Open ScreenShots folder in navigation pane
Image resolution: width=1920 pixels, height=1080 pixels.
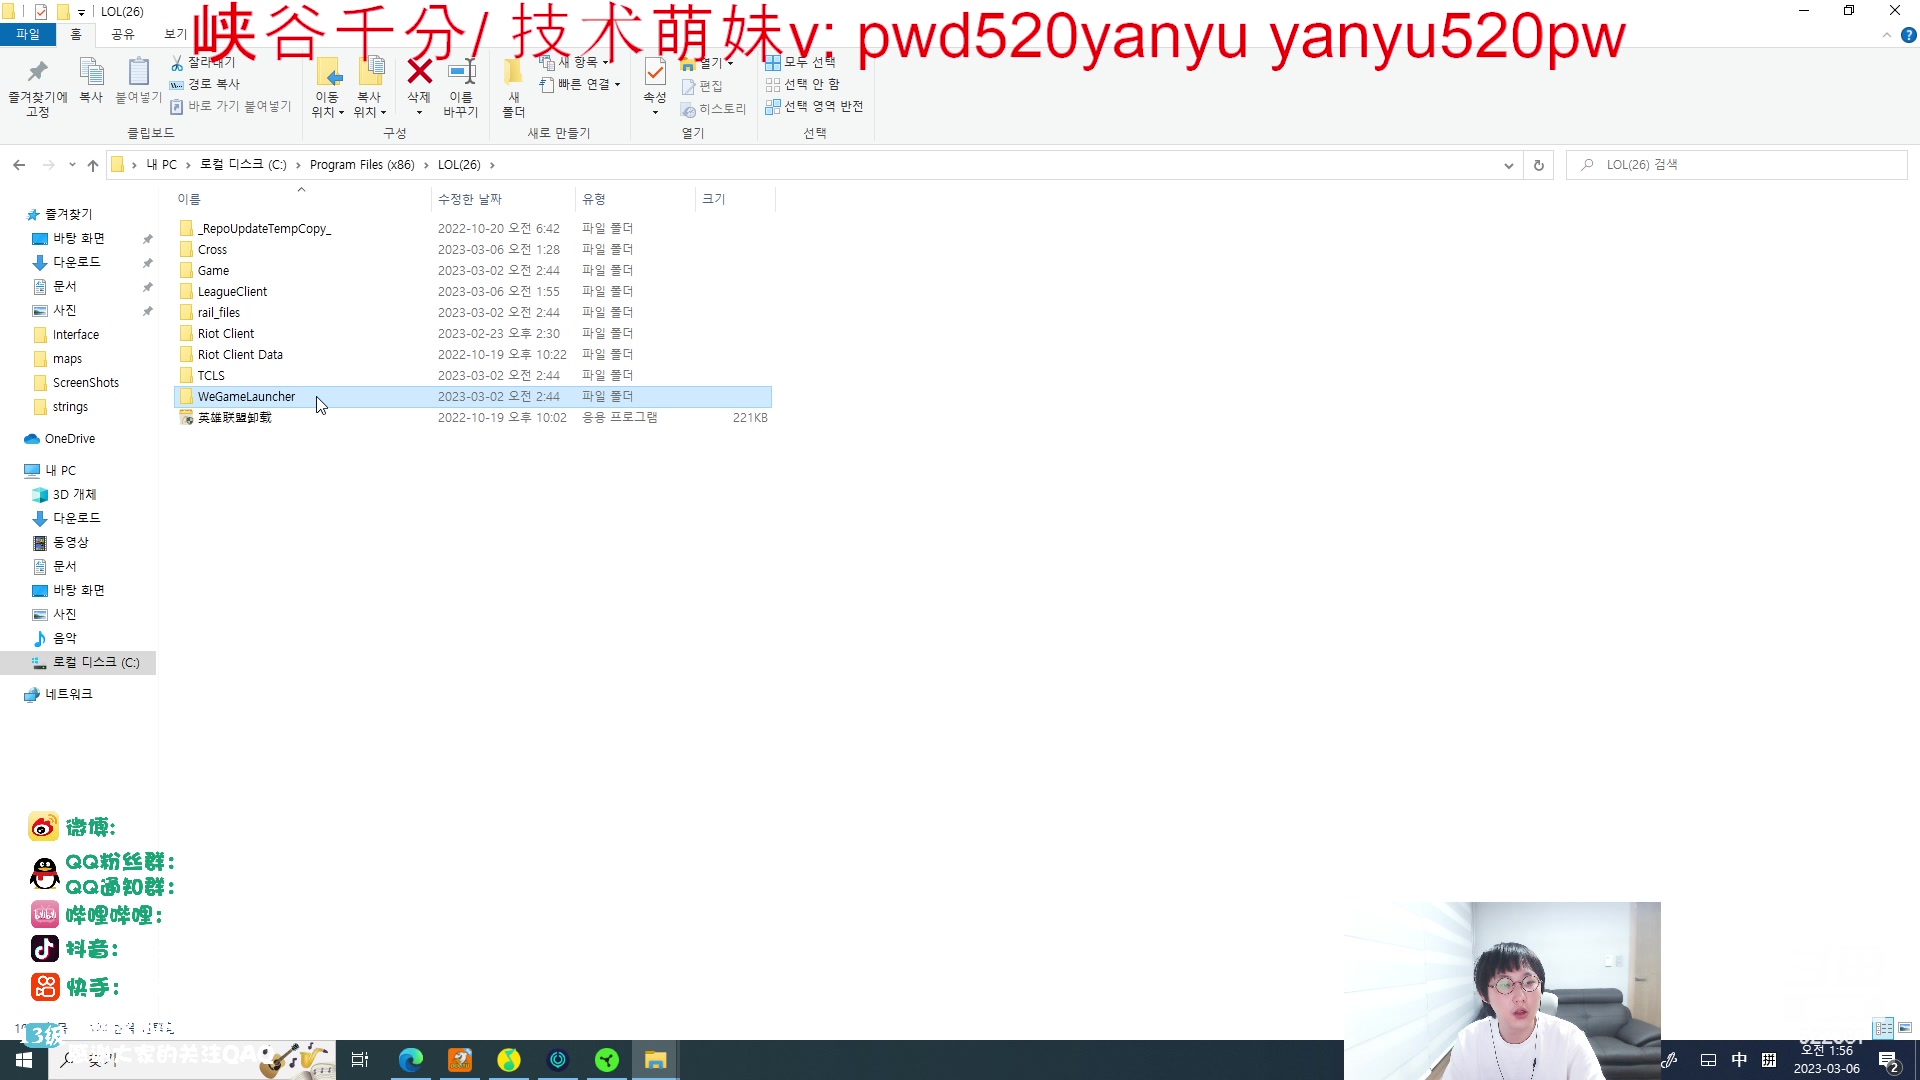85,383
